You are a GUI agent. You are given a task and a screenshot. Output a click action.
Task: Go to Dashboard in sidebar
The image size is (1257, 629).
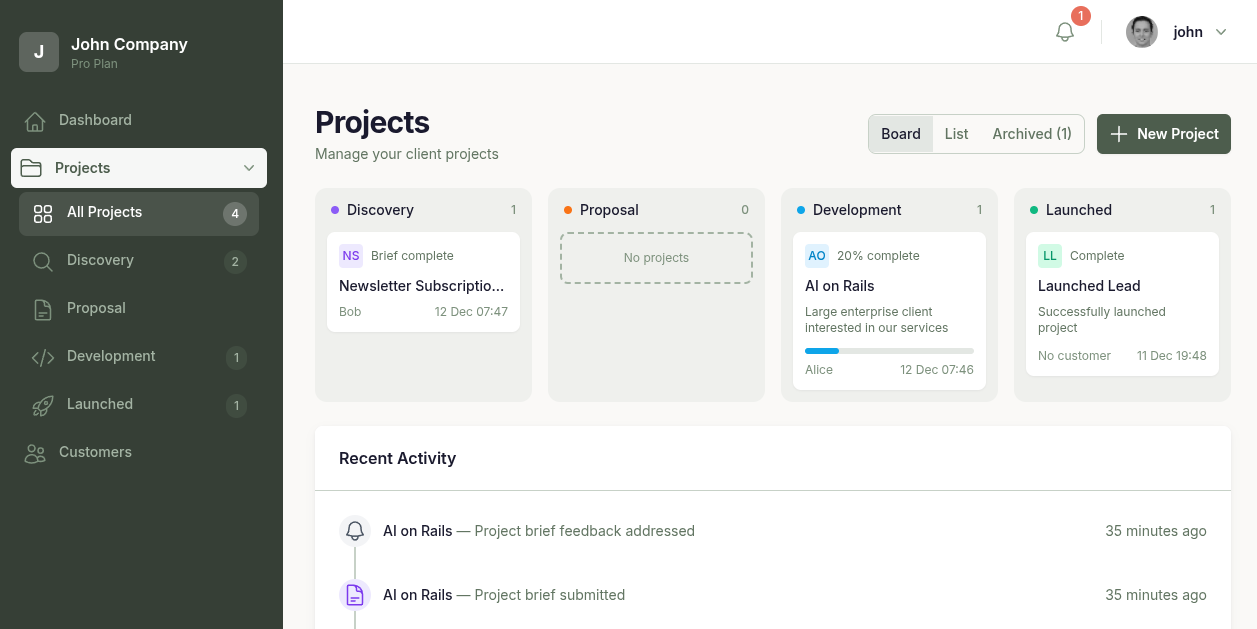(x=141, y=120)
